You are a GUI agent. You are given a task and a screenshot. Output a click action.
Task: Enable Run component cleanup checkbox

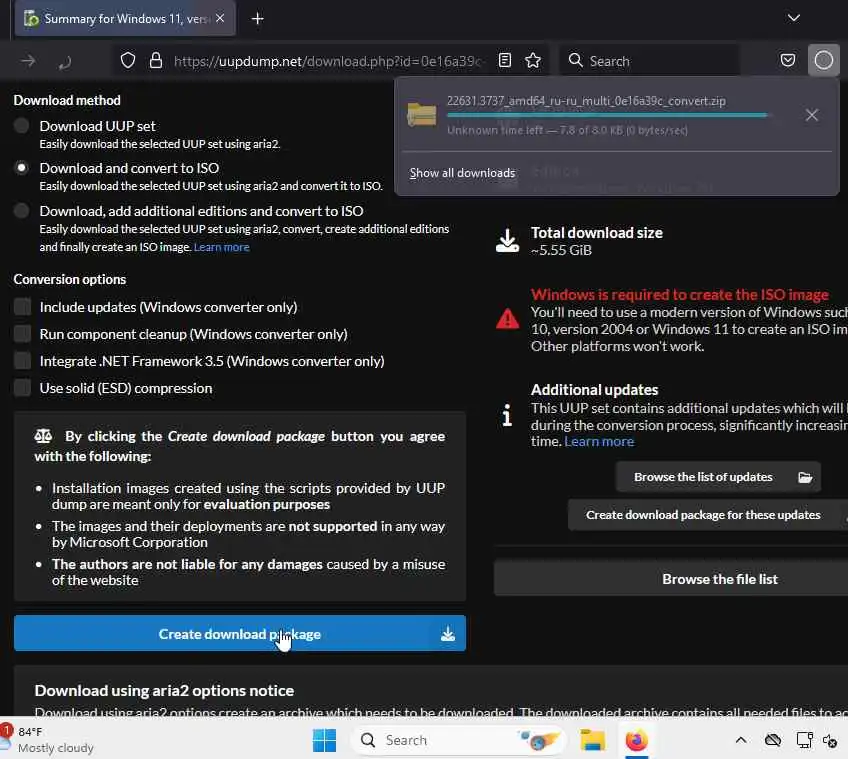[22, 334]
